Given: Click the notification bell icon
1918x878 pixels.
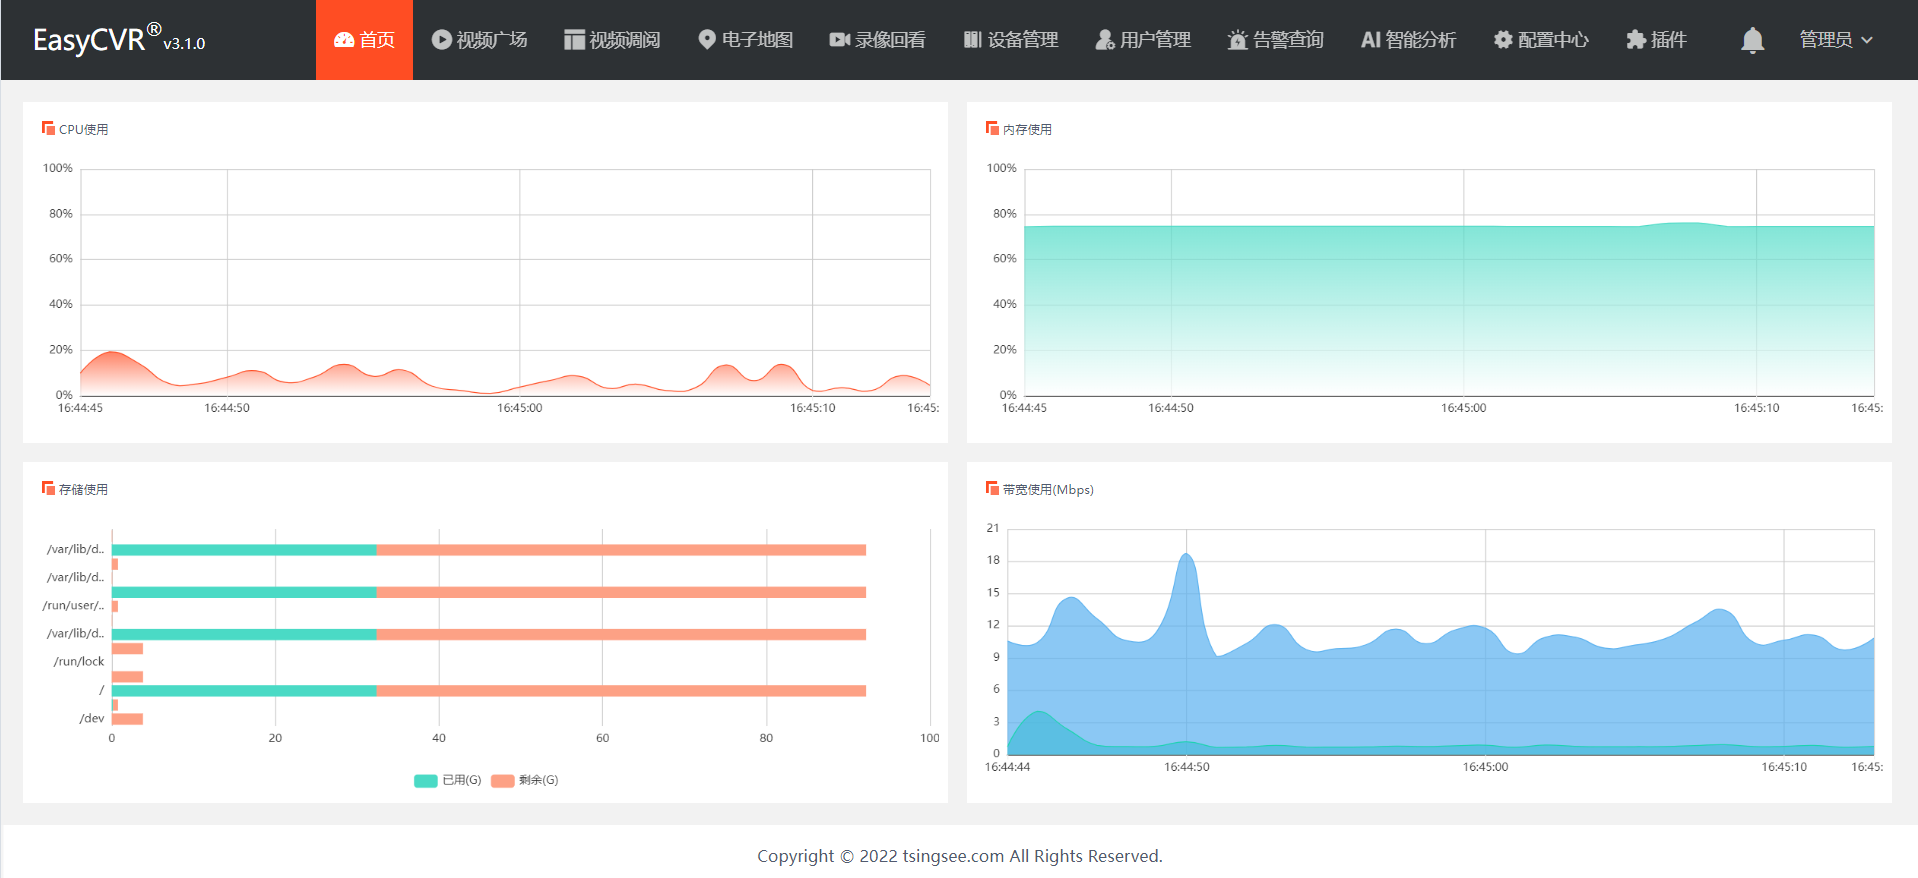Looking at the screenshot, I should [x=1752, y=40].
